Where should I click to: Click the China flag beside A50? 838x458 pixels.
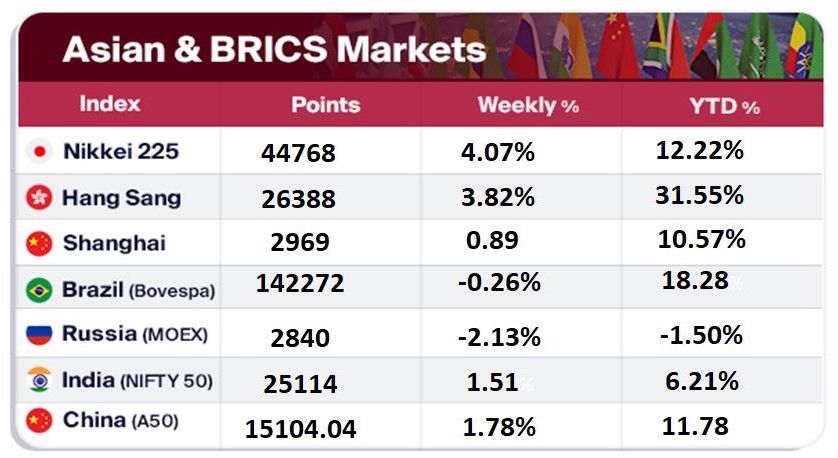coord(40,422)
